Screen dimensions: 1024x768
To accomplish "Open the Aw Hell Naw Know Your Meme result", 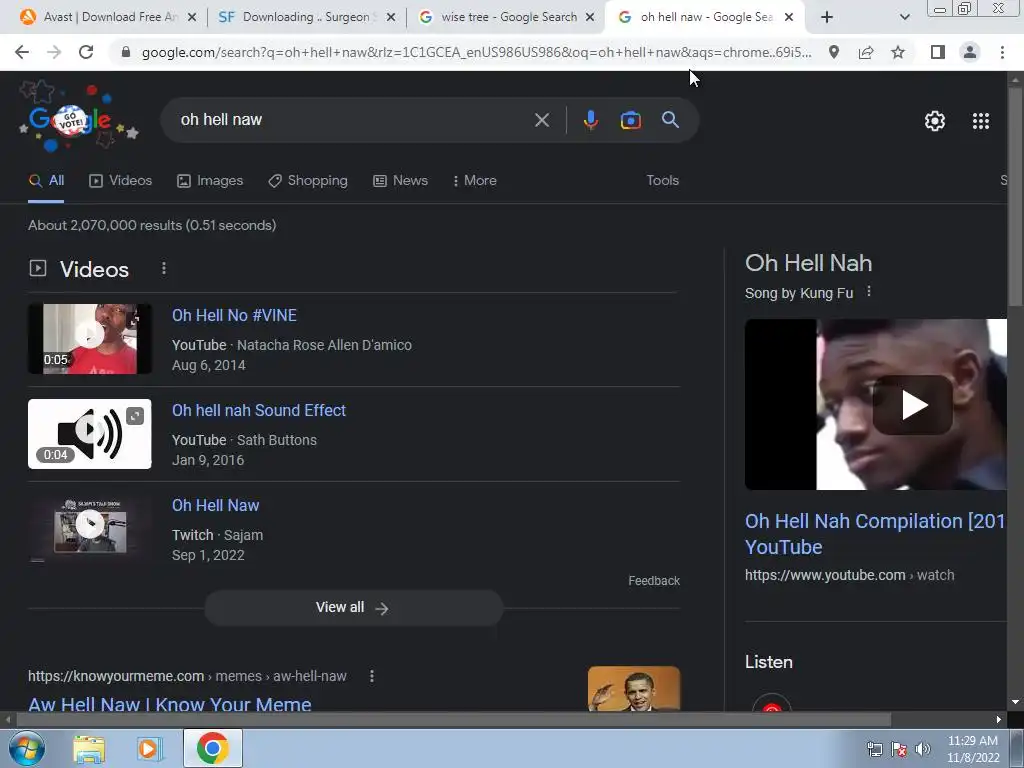I will click(x=170, y=704).
